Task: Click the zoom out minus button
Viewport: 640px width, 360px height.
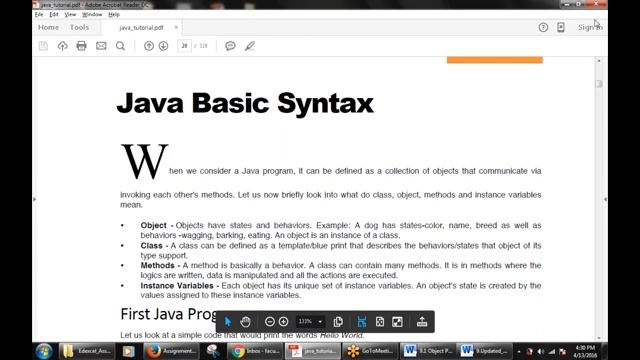Action: tap(269, 322)
